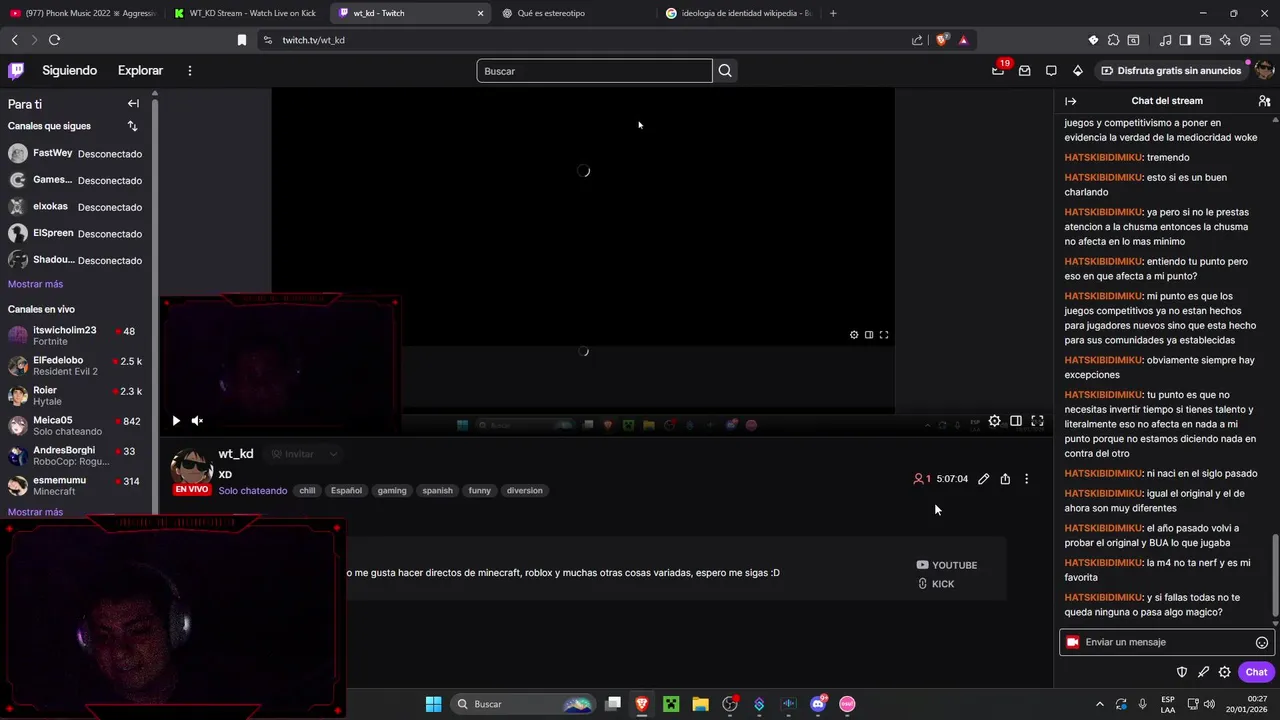Image resolution: width=1280 pixels, height=720 pixels.
Task: Open the Explorar page
Action: [140, 71]
